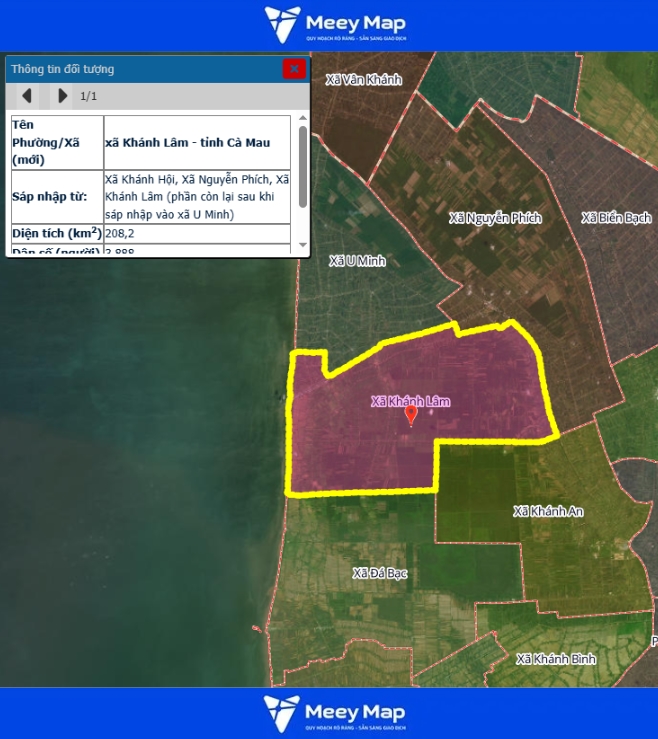The width and height of the screenshot is (658, 739).
Task: Select the Xã U Minh commune label
Action: [x=357, y=261]
